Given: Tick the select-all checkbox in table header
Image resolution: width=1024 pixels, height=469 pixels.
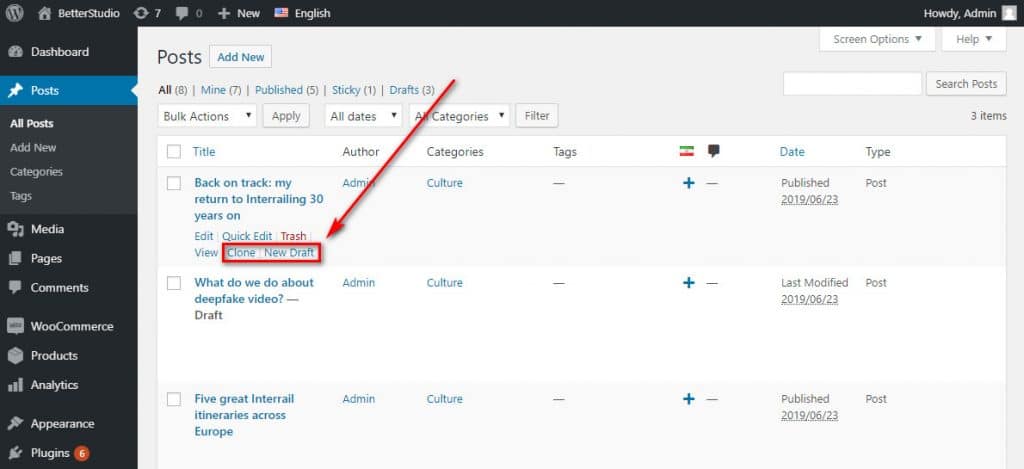Looking at the screenshot, I should tap(174, 152).
